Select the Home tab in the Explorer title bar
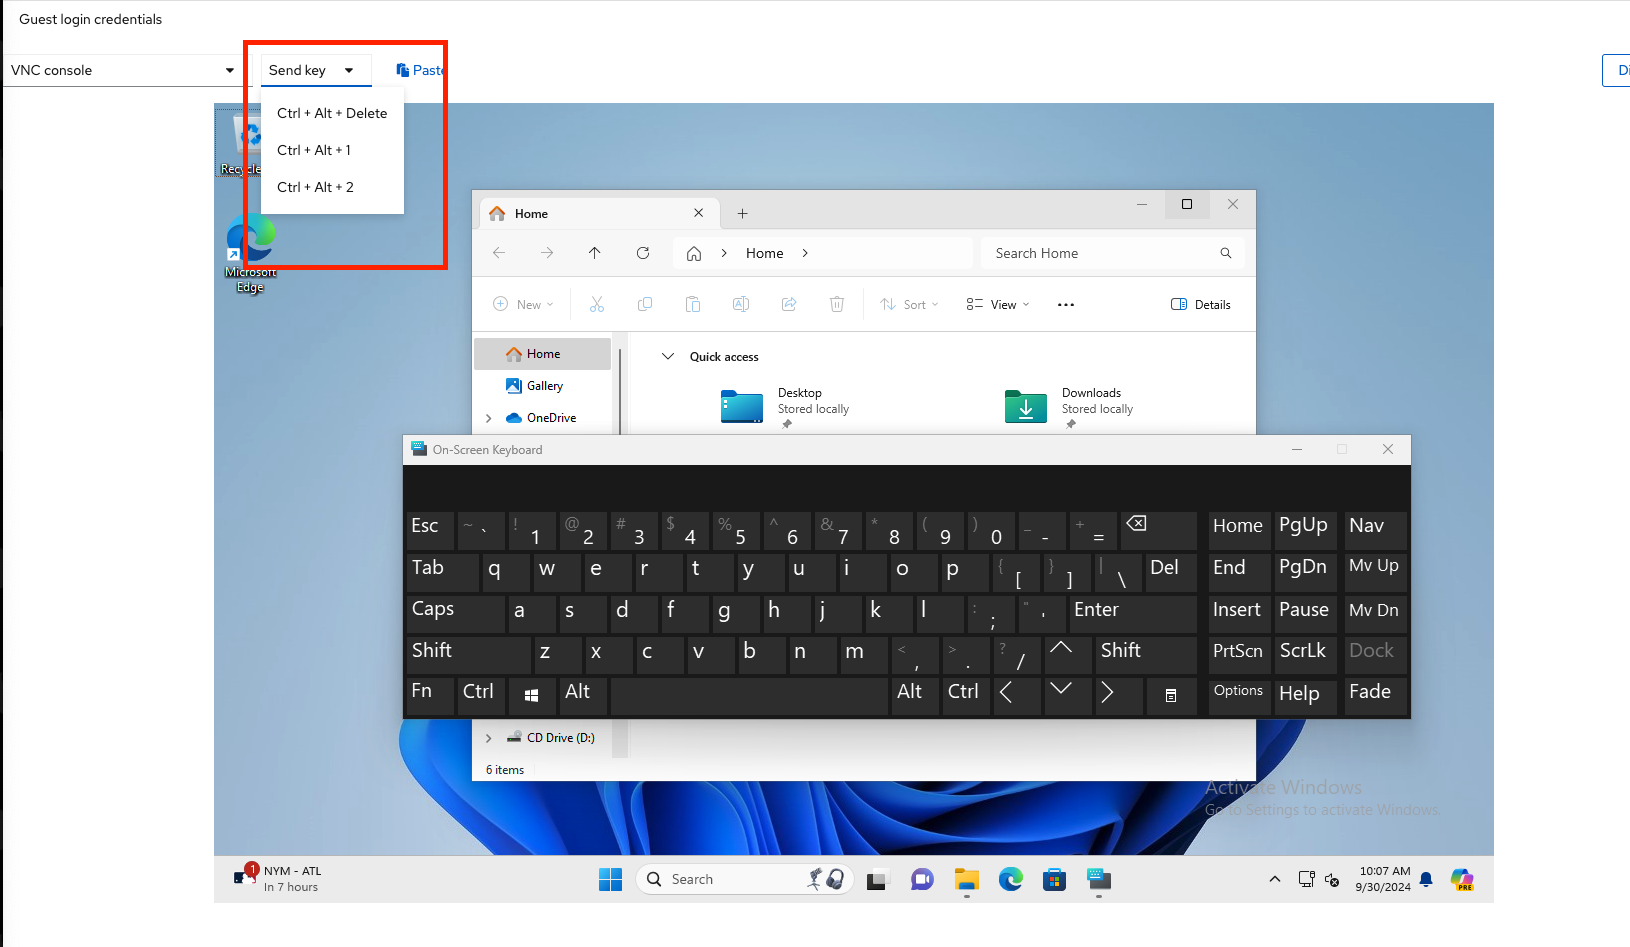Viewport: 1630px width, 947px height. click(597, 213)
